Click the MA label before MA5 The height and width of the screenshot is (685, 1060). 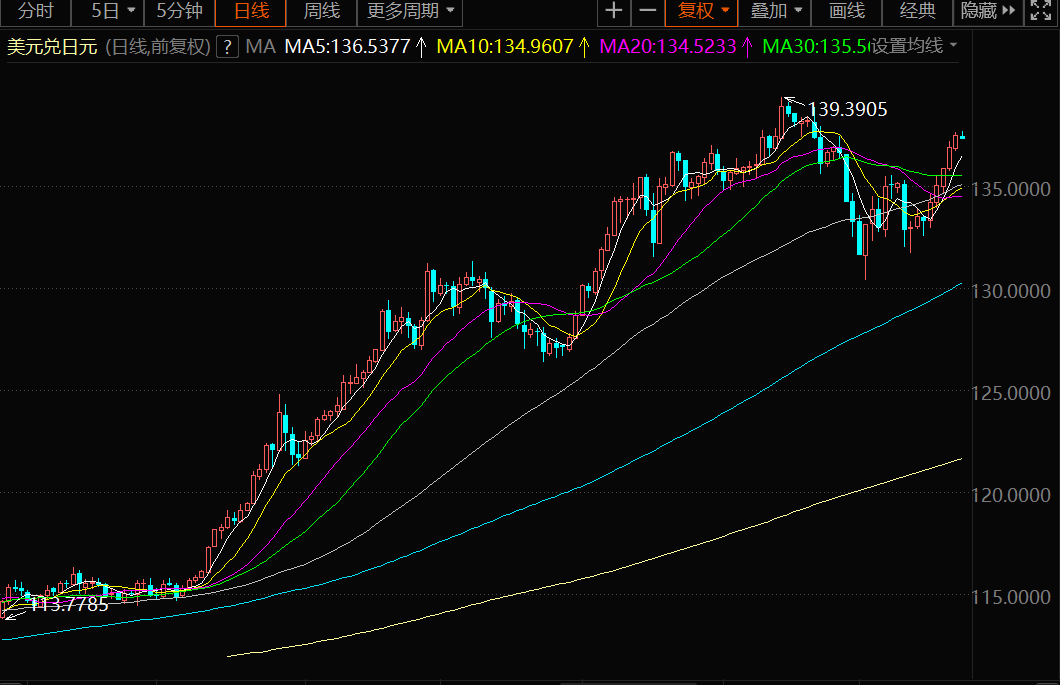[260, 47]
